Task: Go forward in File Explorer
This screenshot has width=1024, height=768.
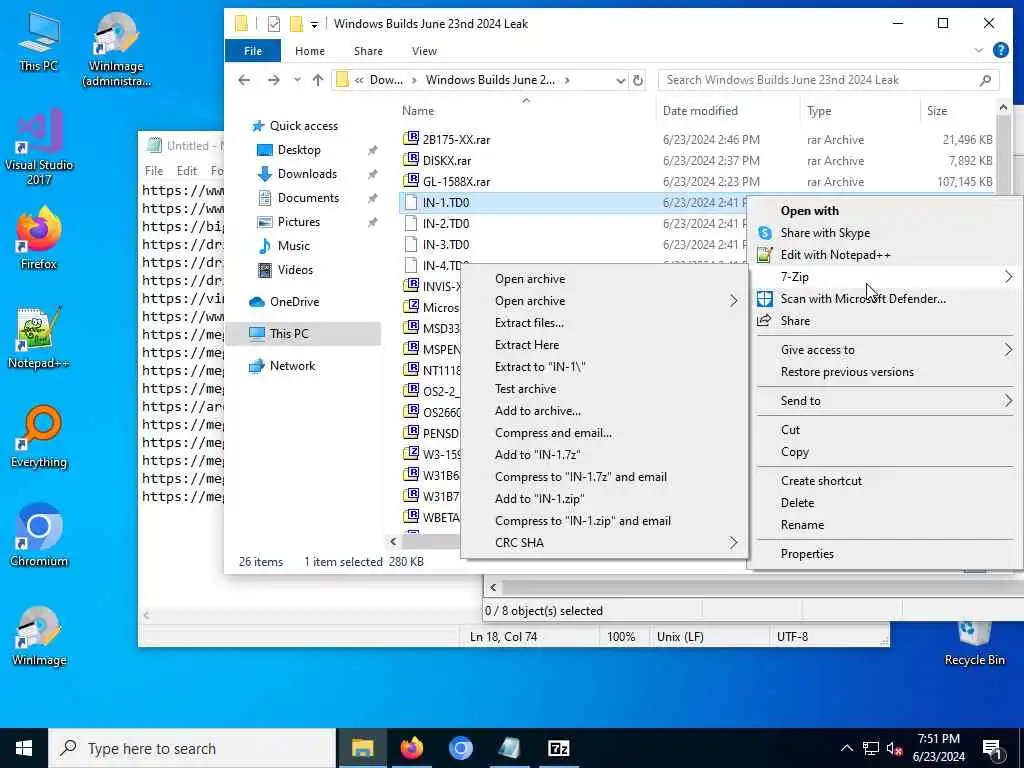Action: coord(274,80)
